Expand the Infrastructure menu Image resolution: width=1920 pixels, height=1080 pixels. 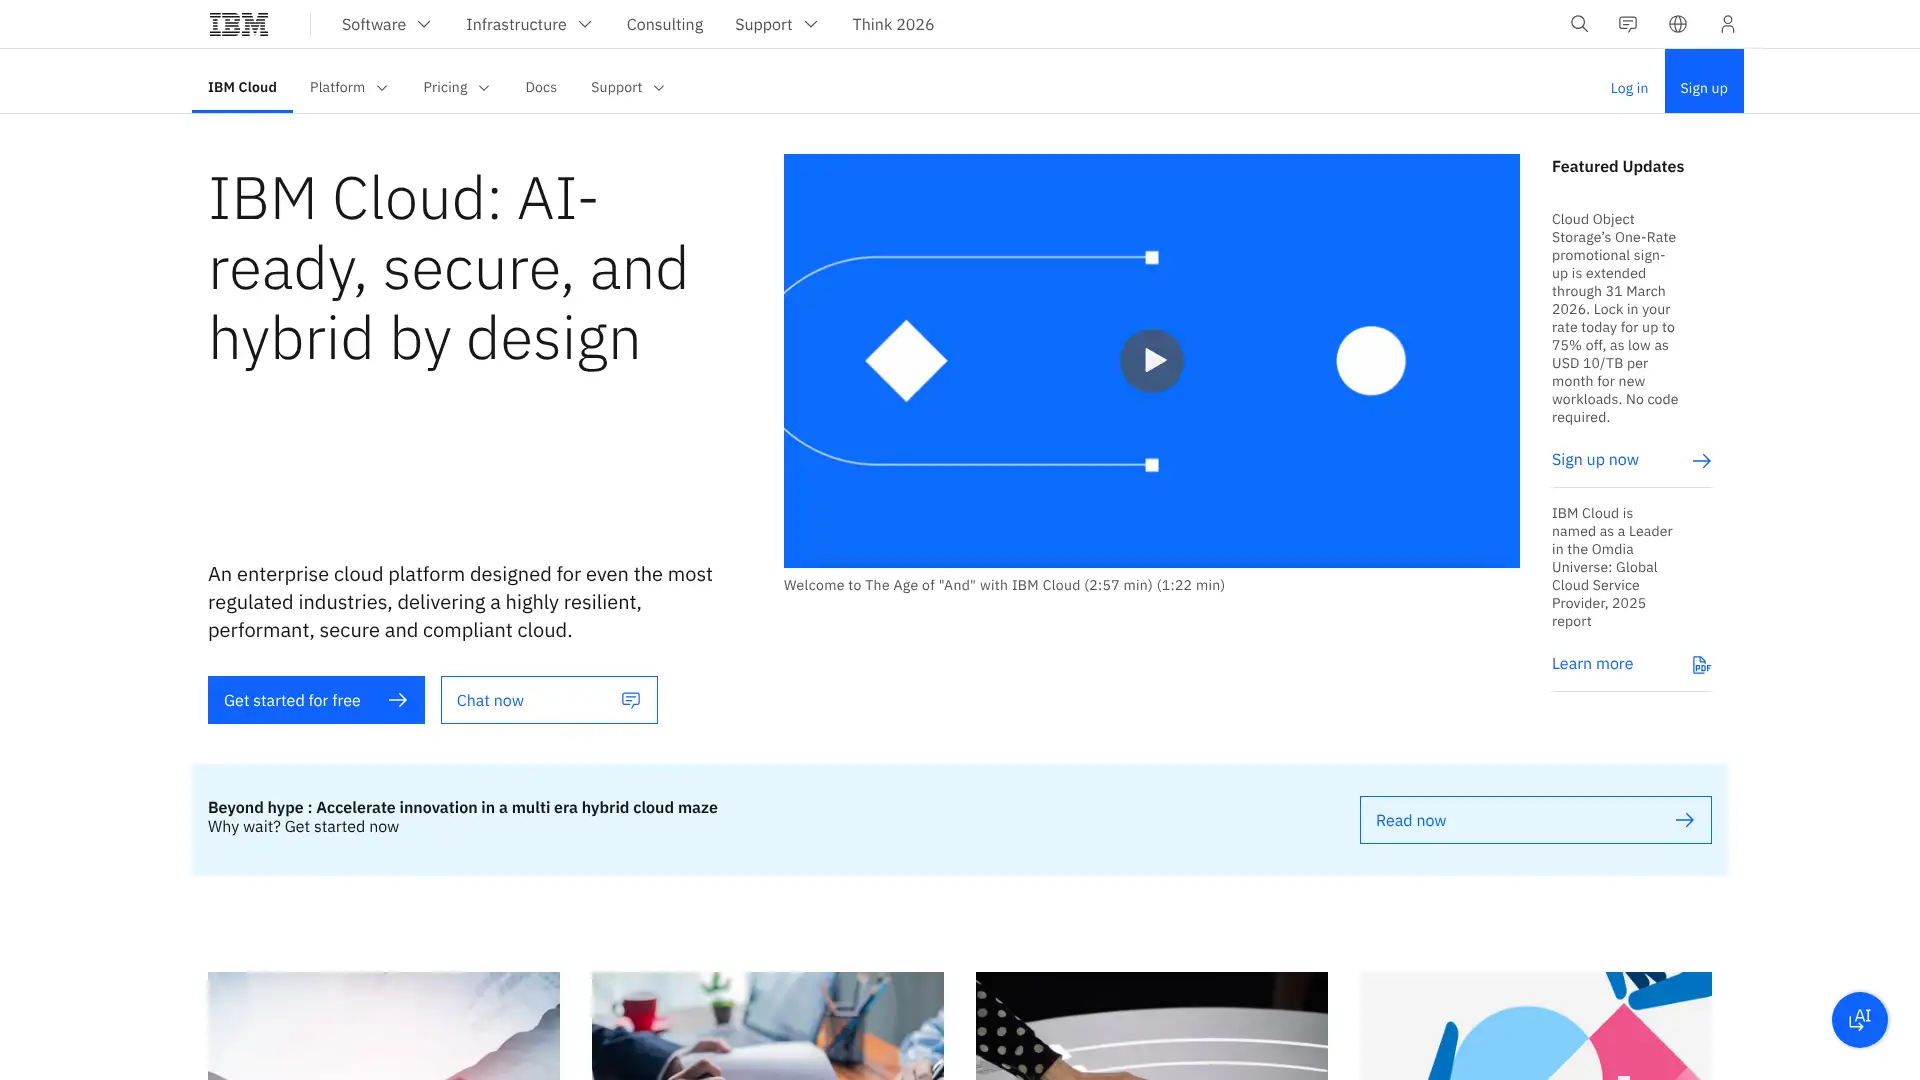[528, 24]
